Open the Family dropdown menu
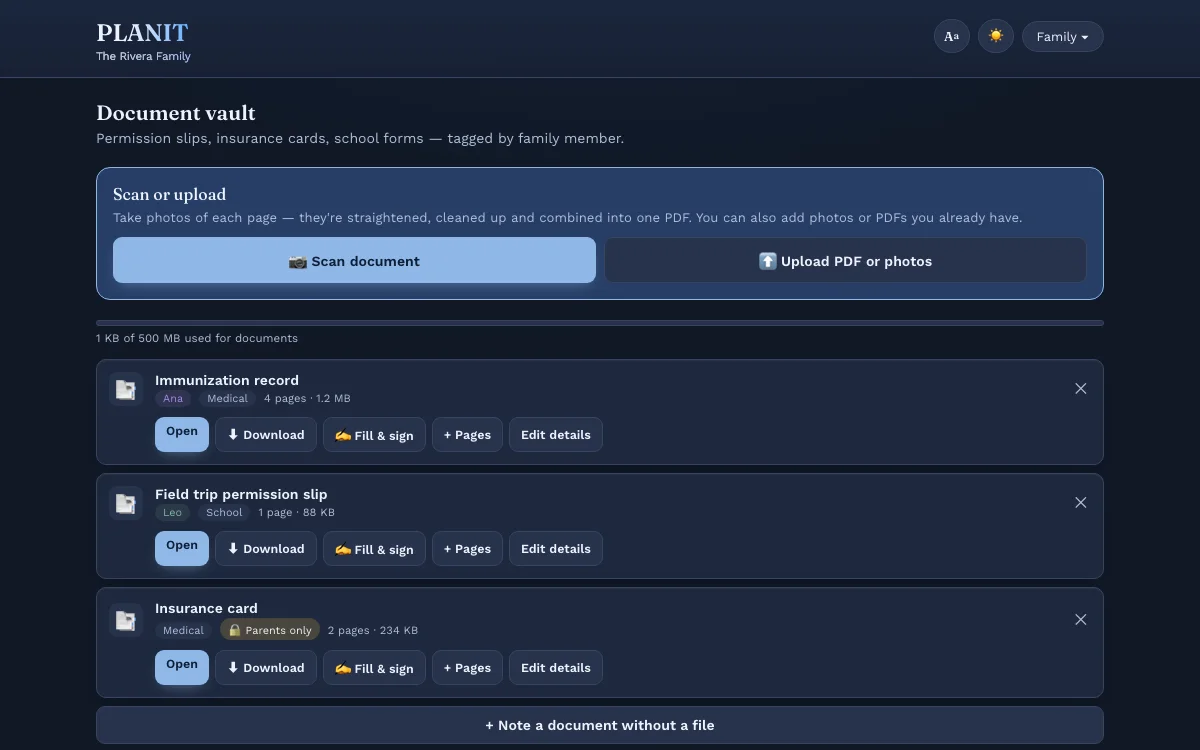Image resolution: width=1200 pixels, height=750 pixels. pyautogui.click(x=1062, y=37)
